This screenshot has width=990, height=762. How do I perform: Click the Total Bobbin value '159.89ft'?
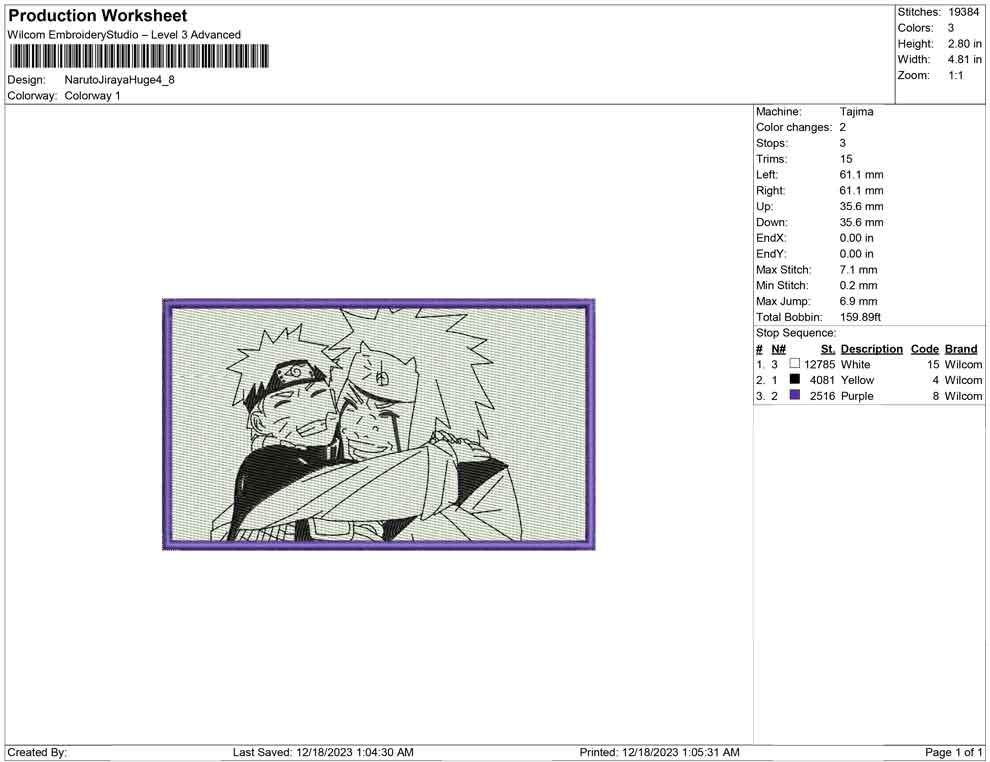(x=860, y=317)
